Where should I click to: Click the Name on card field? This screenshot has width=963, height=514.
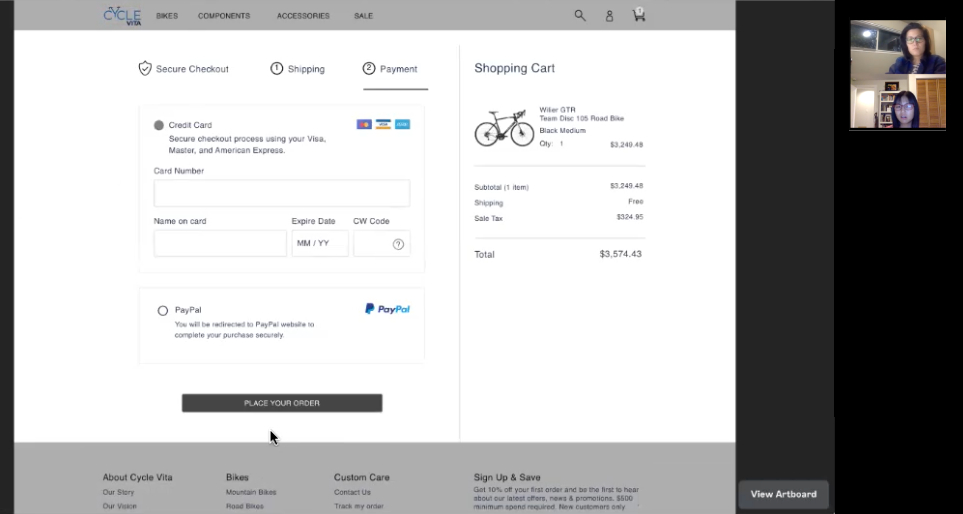click(x=220, y=243)
